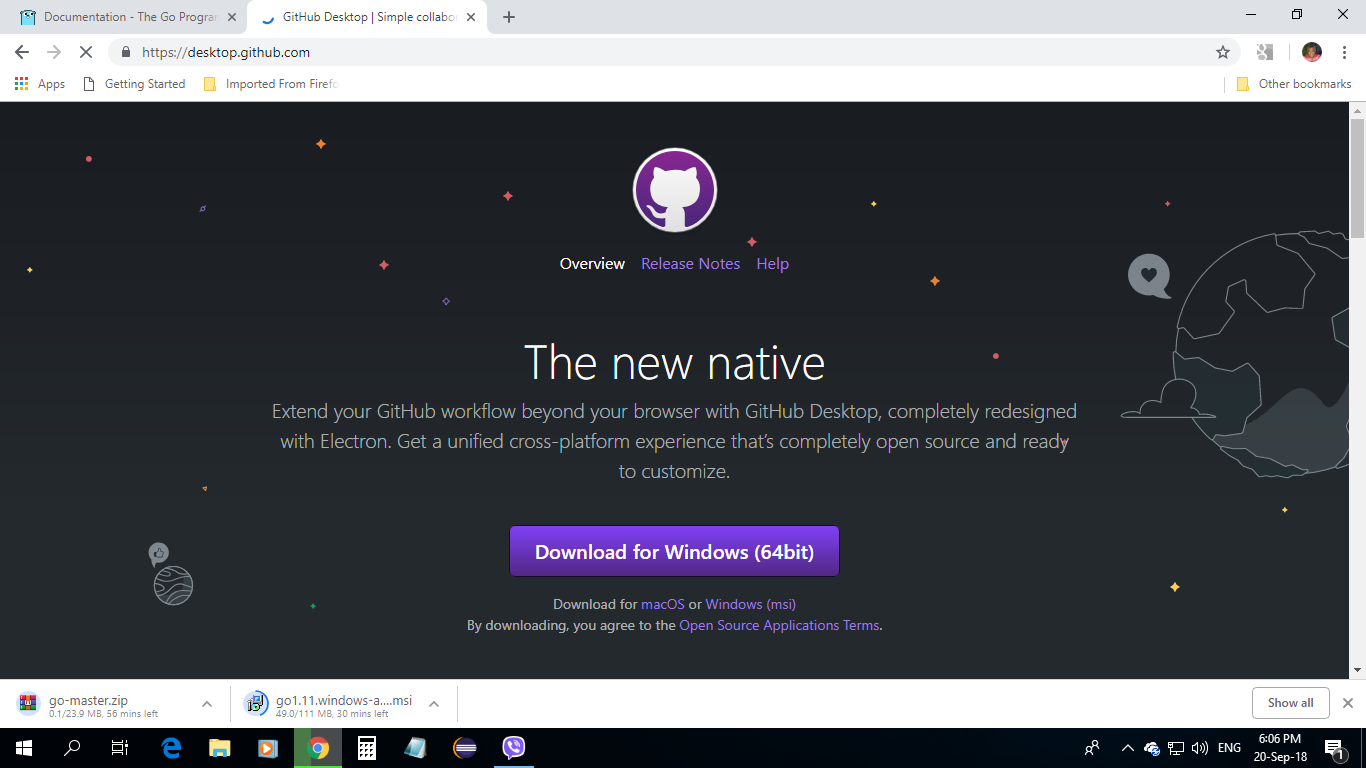Follow the macOS download link
Image resolution: width=1366 pixels, height=768 pixels.
(x=662, y=604)
